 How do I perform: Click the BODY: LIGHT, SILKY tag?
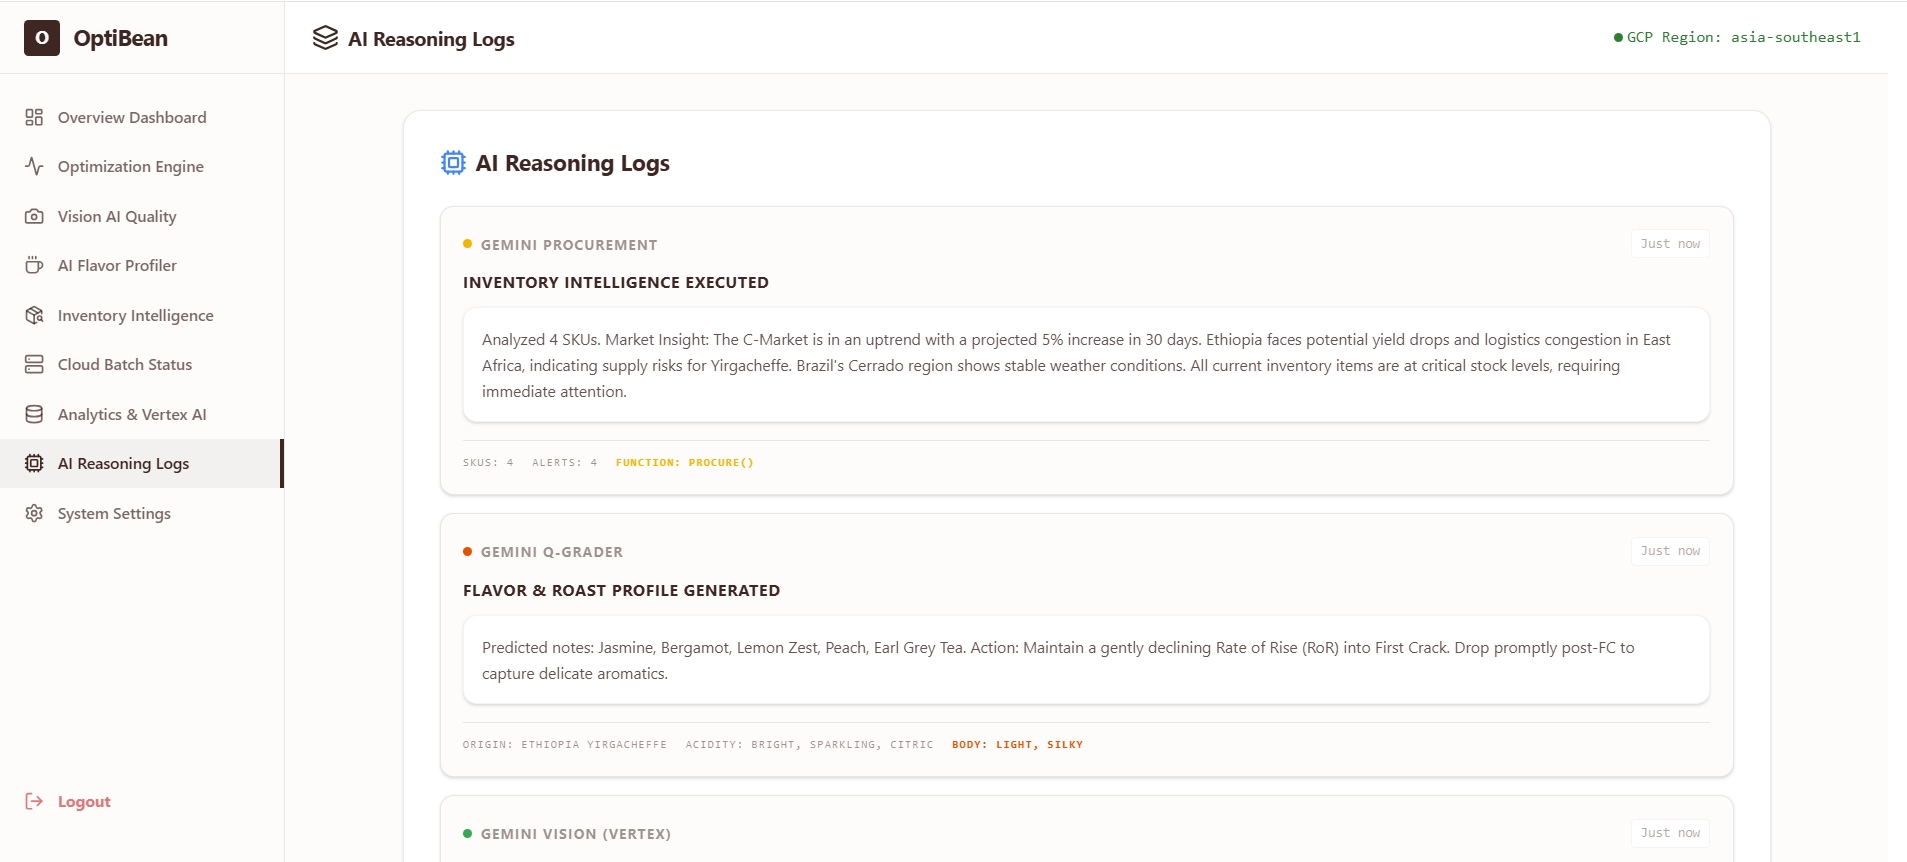coord(1017,744)
